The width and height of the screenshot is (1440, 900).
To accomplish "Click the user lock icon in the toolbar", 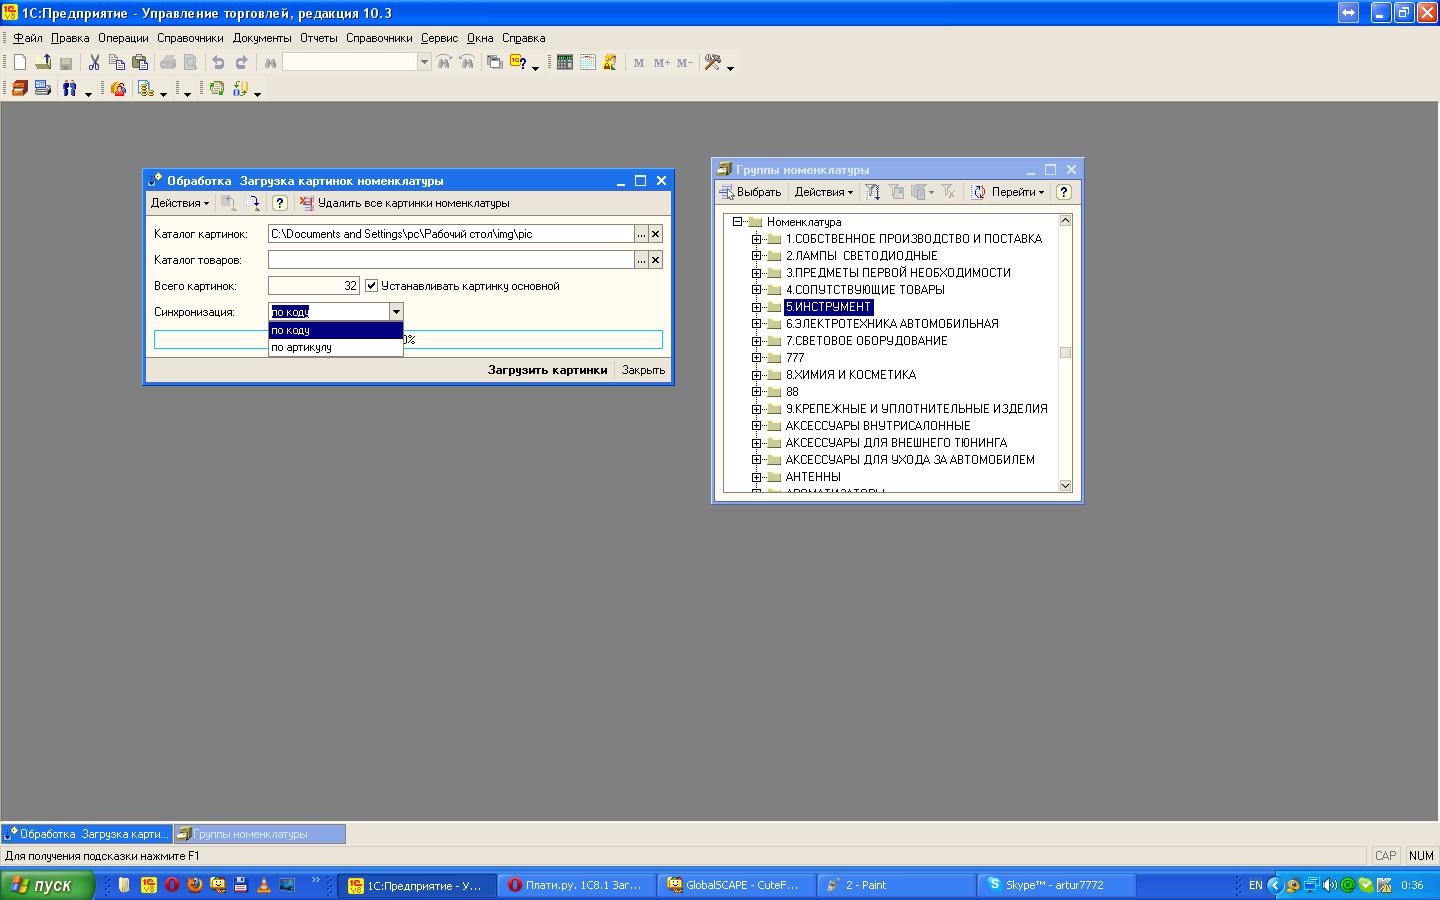I will coord(610,62).
